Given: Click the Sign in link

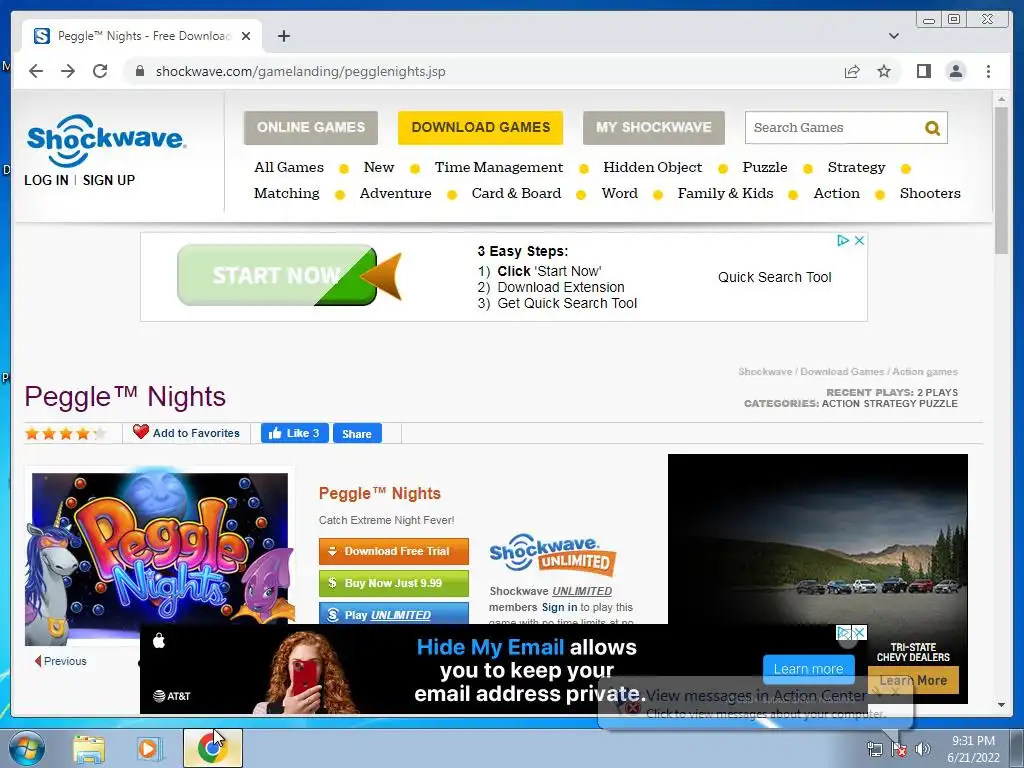Looking at the screenshot, I should [x=559, y=607].
